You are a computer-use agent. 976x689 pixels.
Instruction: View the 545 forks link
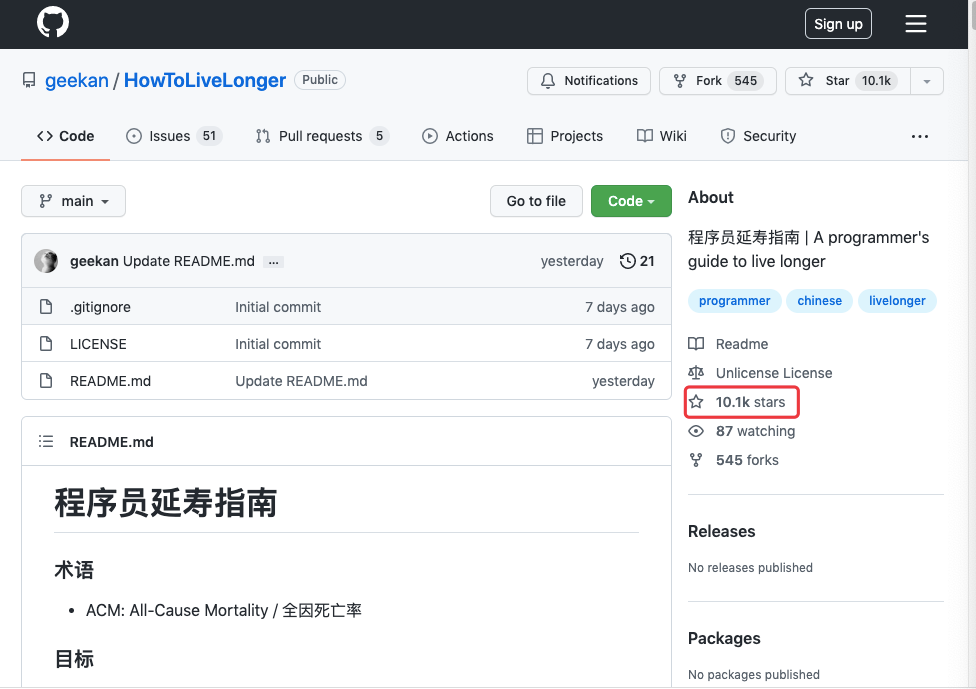click(x=747, y=460)
